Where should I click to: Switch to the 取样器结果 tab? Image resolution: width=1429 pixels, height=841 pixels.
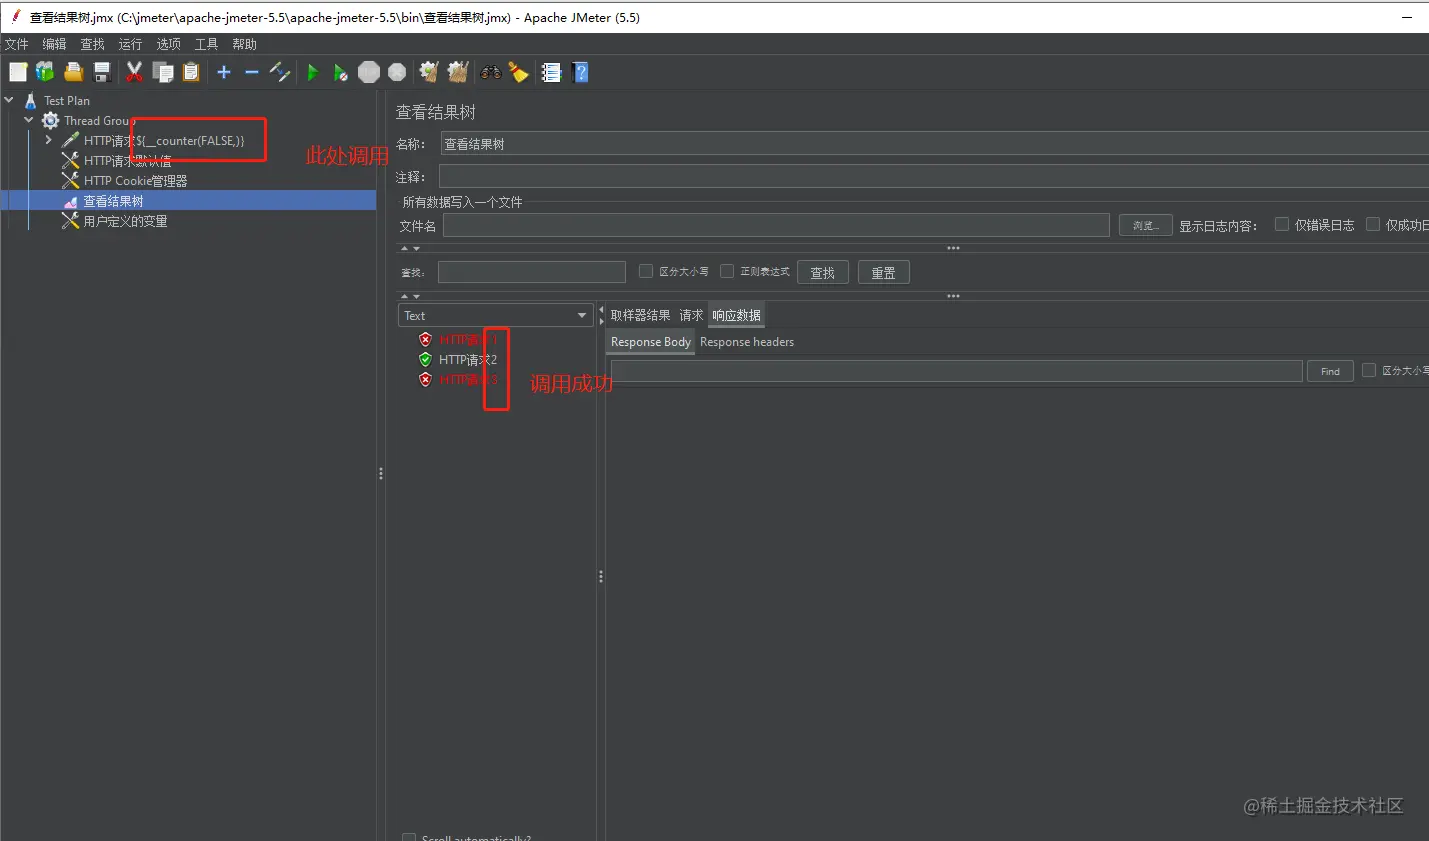pos(640,315)
